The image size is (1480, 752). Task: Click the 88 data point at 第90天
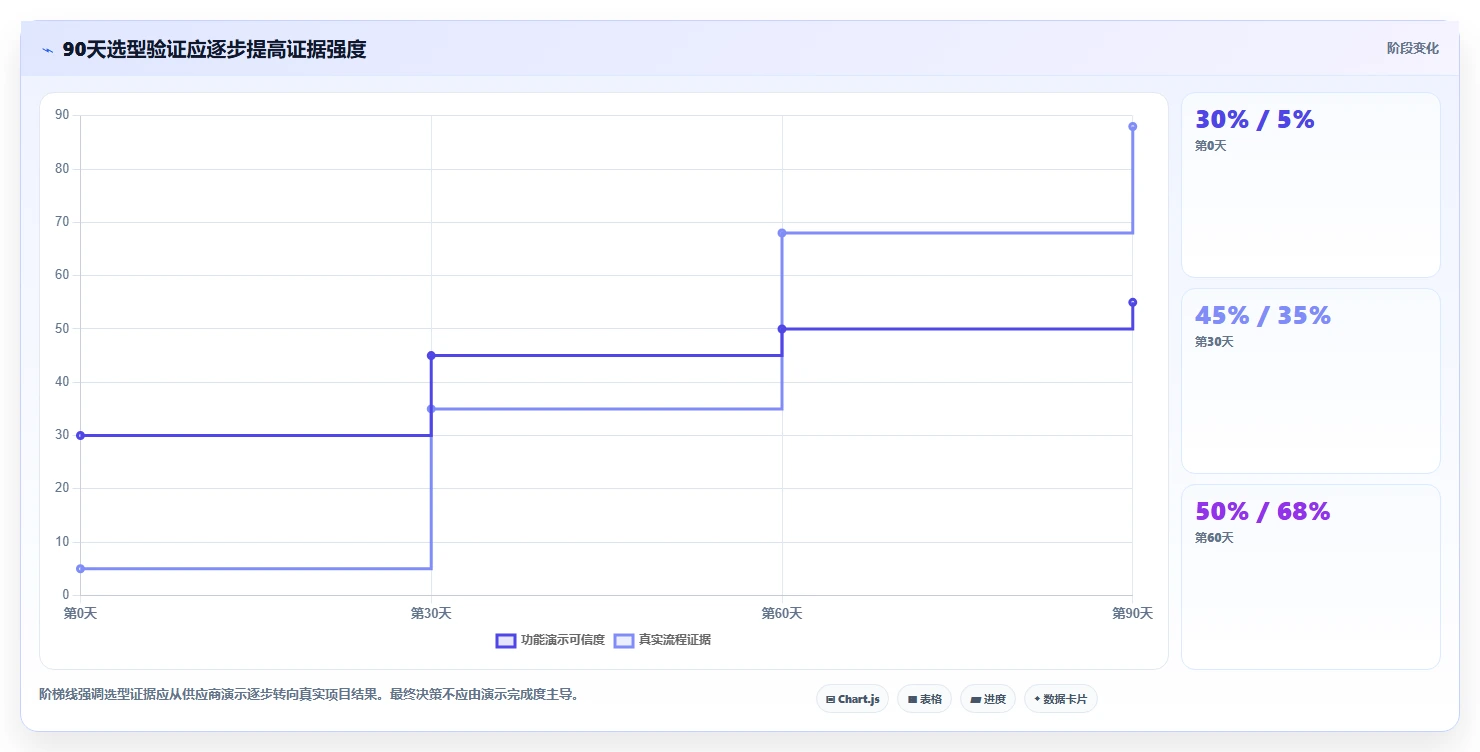(x=1132, y=126)
